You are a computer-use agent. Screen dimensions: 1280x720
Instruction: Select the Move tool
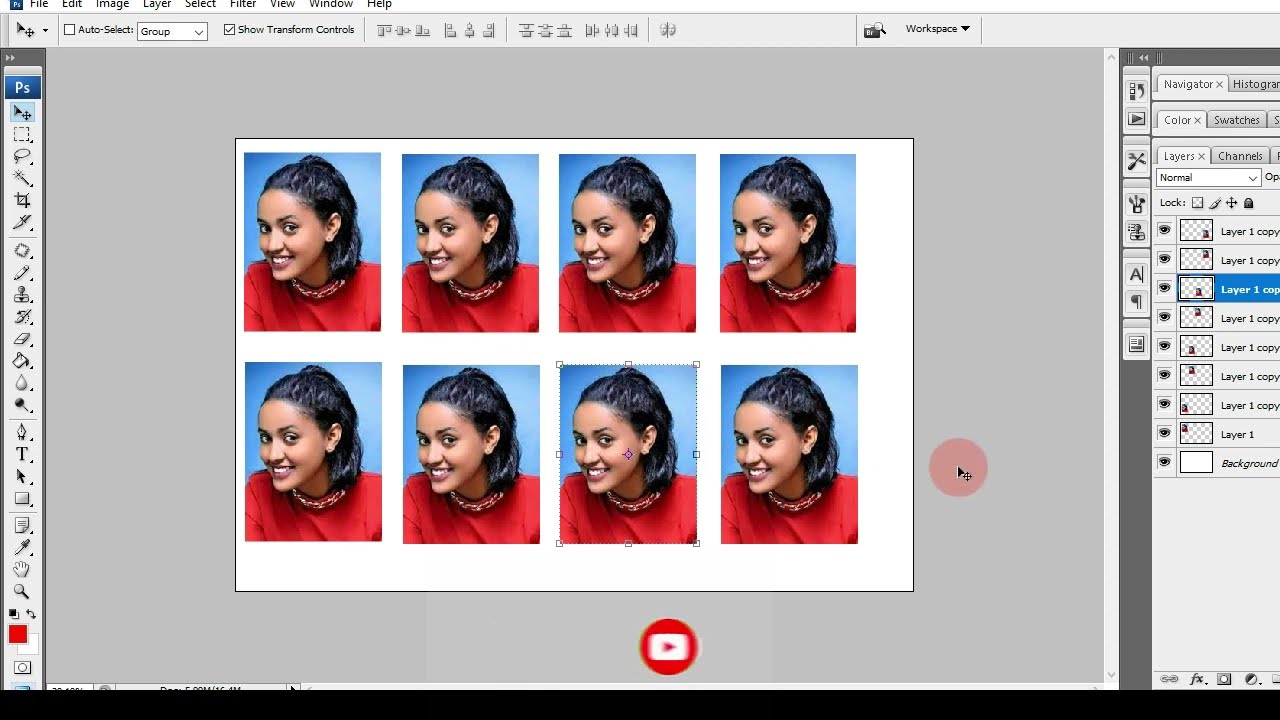(22, 113)
